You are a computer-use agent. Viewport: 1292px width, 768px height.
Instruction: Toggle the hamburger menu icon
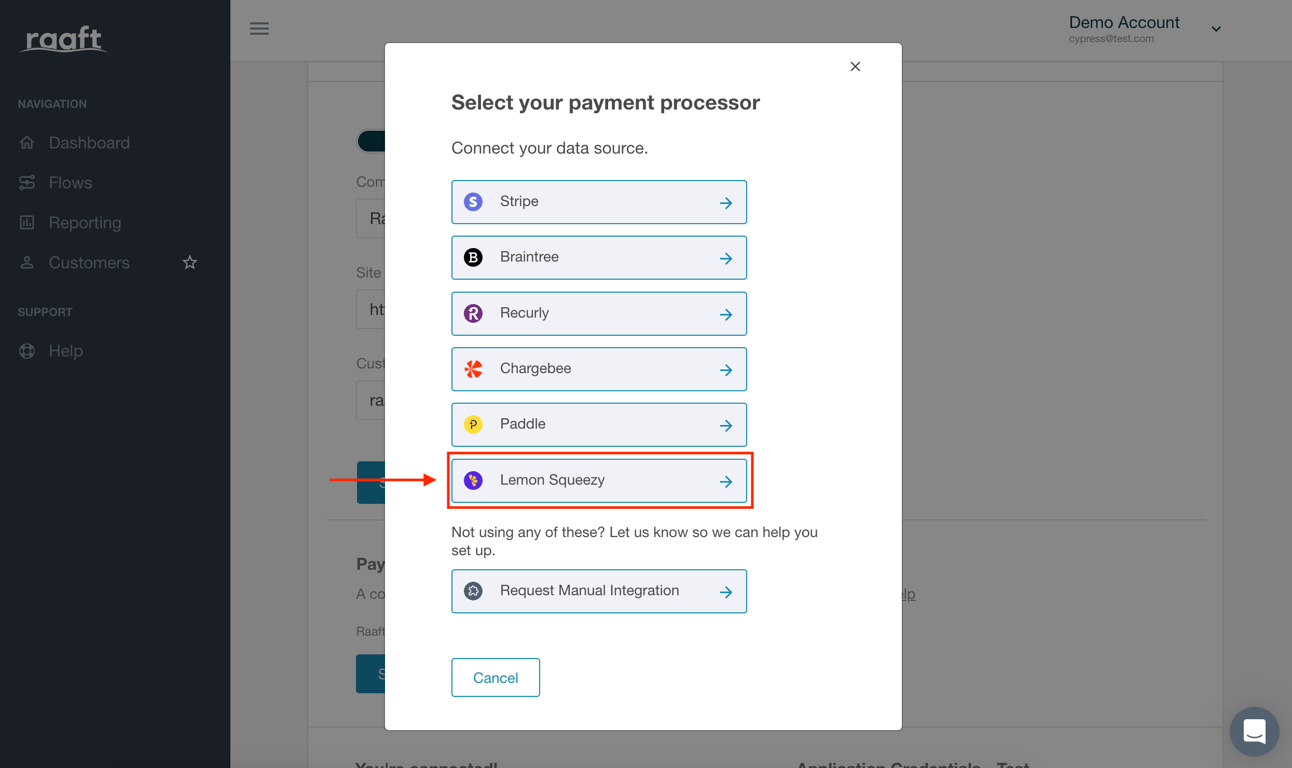pyautogui.click(x=259, y=29)
